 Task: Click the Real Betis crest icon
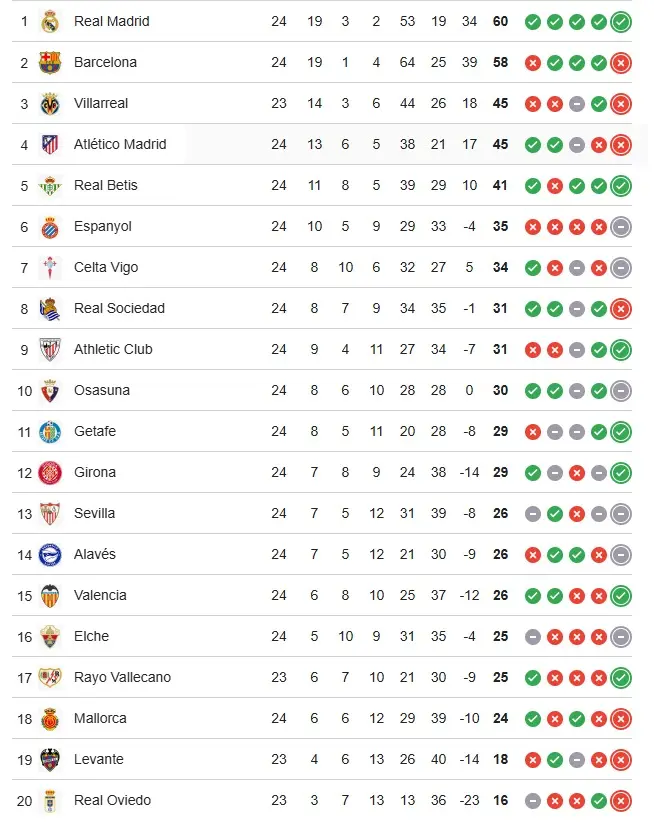click(x=50, y=185)
